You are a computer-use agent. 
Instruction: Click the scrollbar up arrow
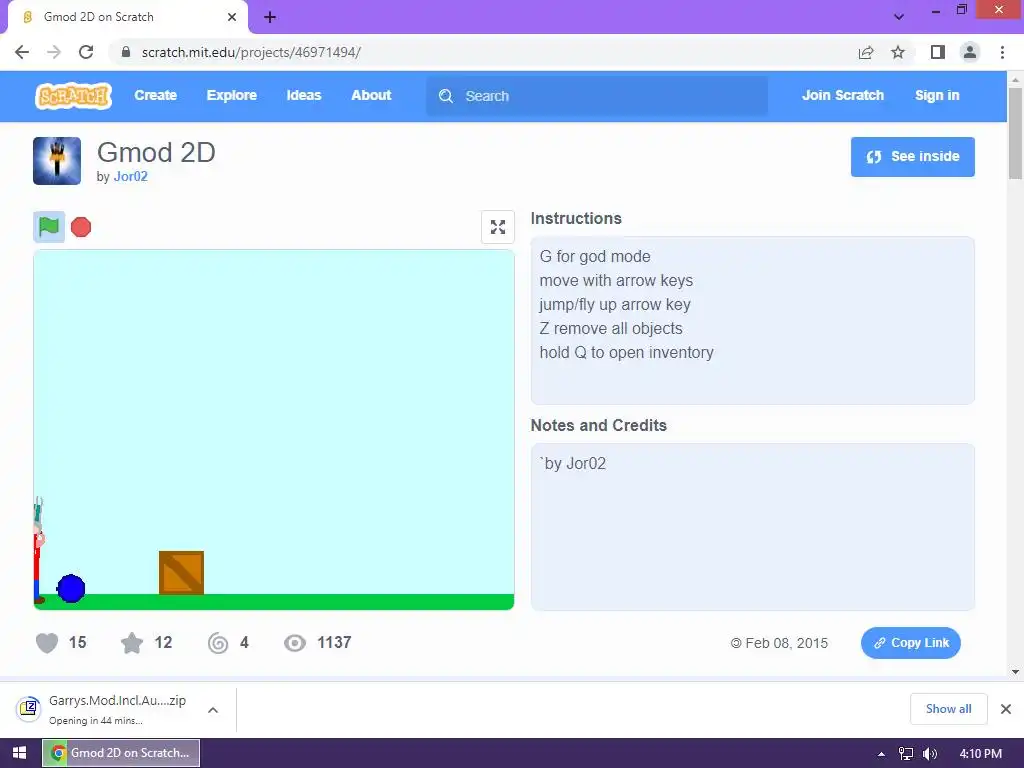[x=1015, y=79]
